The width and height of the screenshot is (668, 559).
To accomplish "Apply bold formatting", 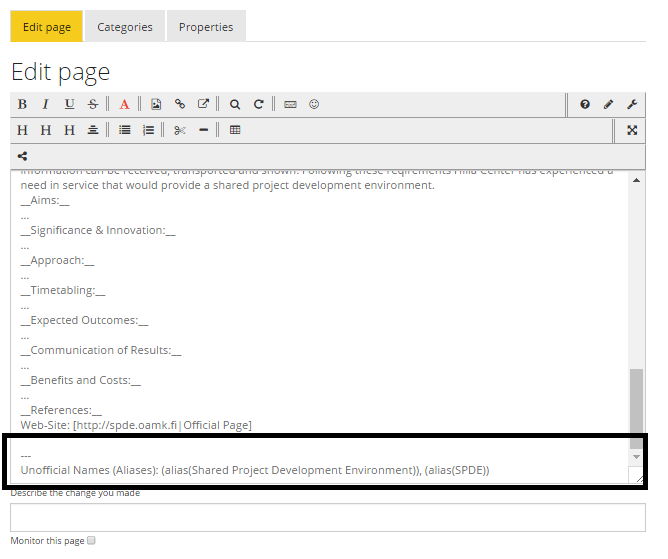I will click(x=22, y=104).
